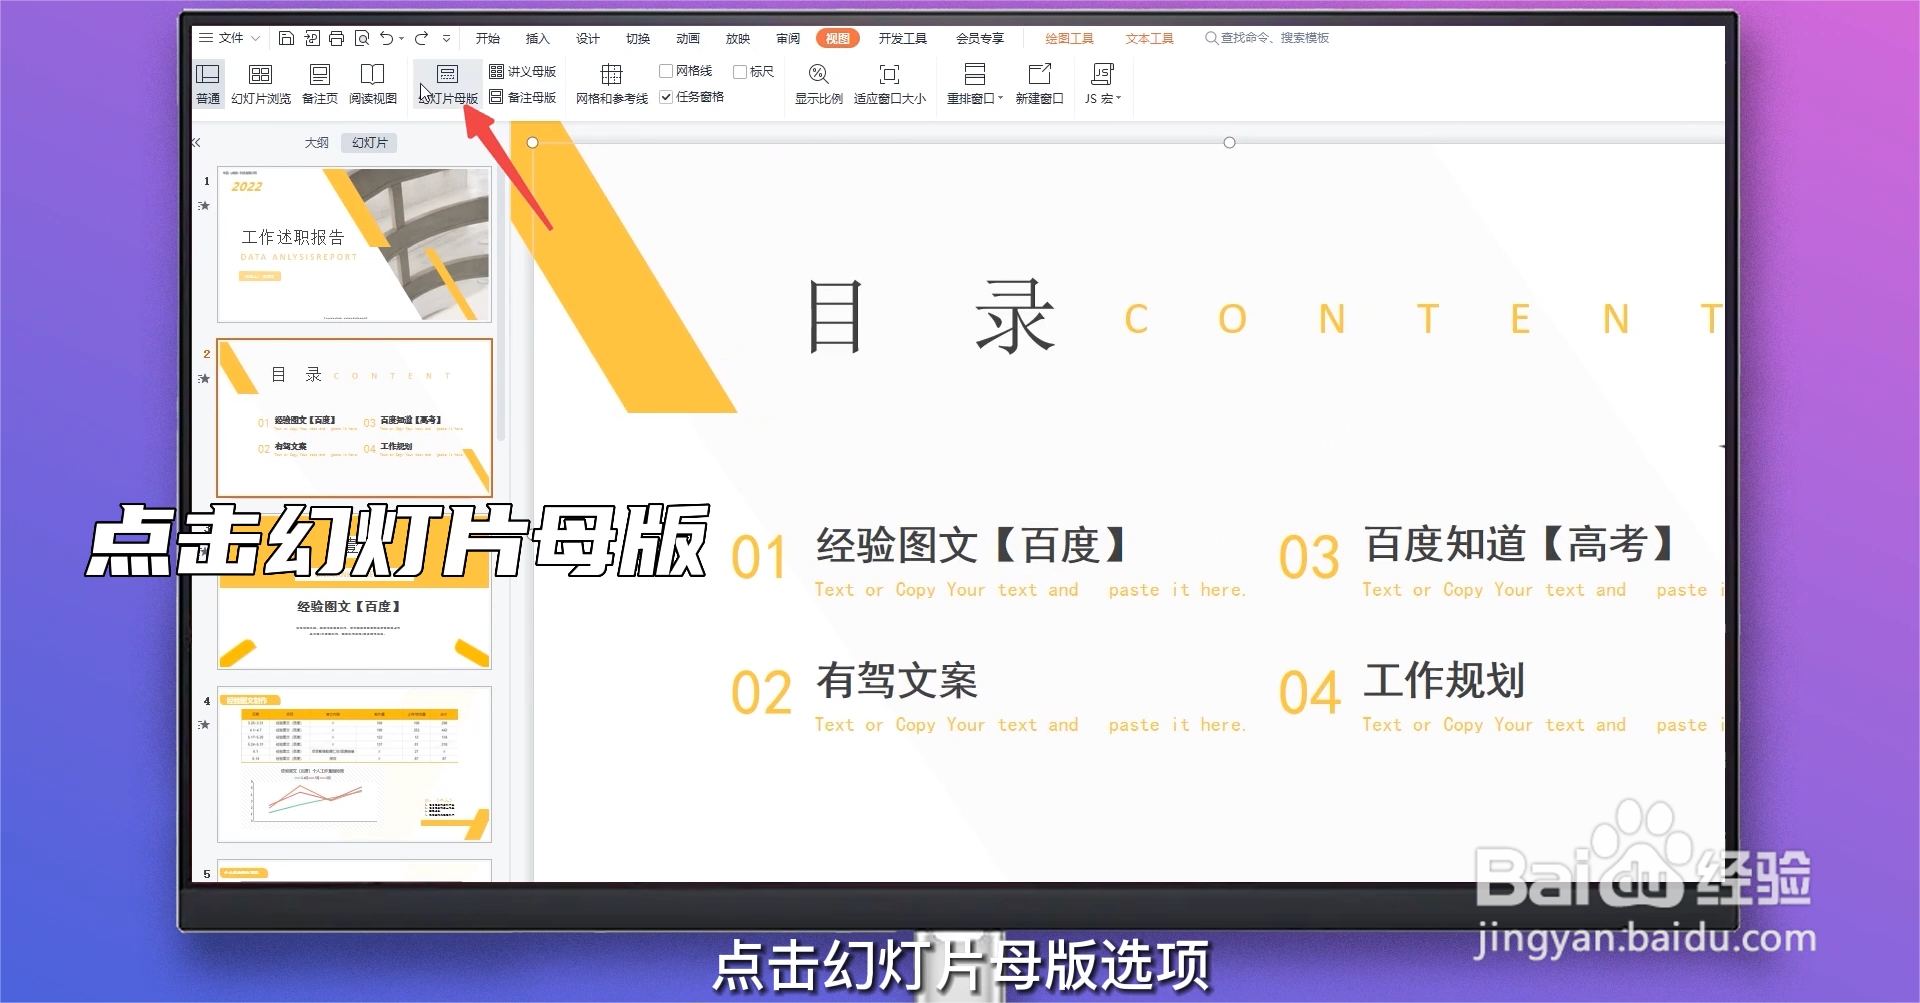Click the 目 录 title text on slide
Viewport: 1920px width, 1003px height.
click(x=931, y=318)
